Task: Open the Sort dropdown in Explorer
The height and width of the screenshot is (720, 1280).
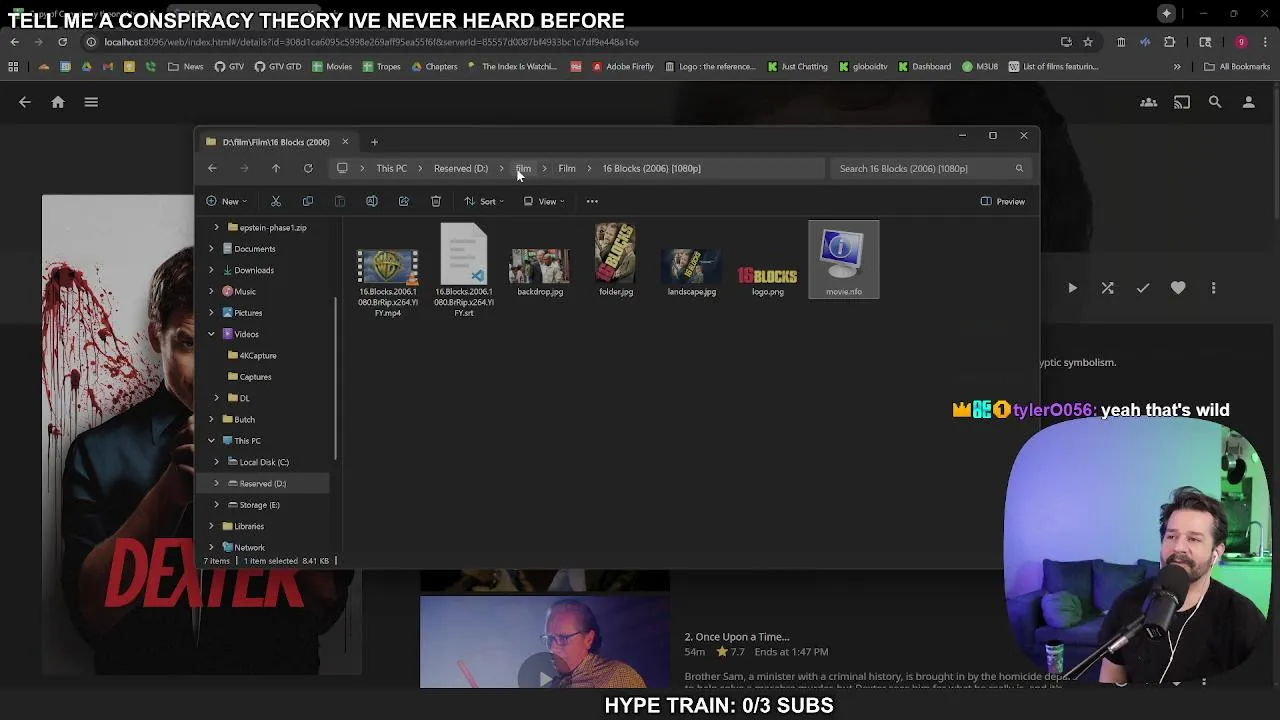Action: coord(484,201)
